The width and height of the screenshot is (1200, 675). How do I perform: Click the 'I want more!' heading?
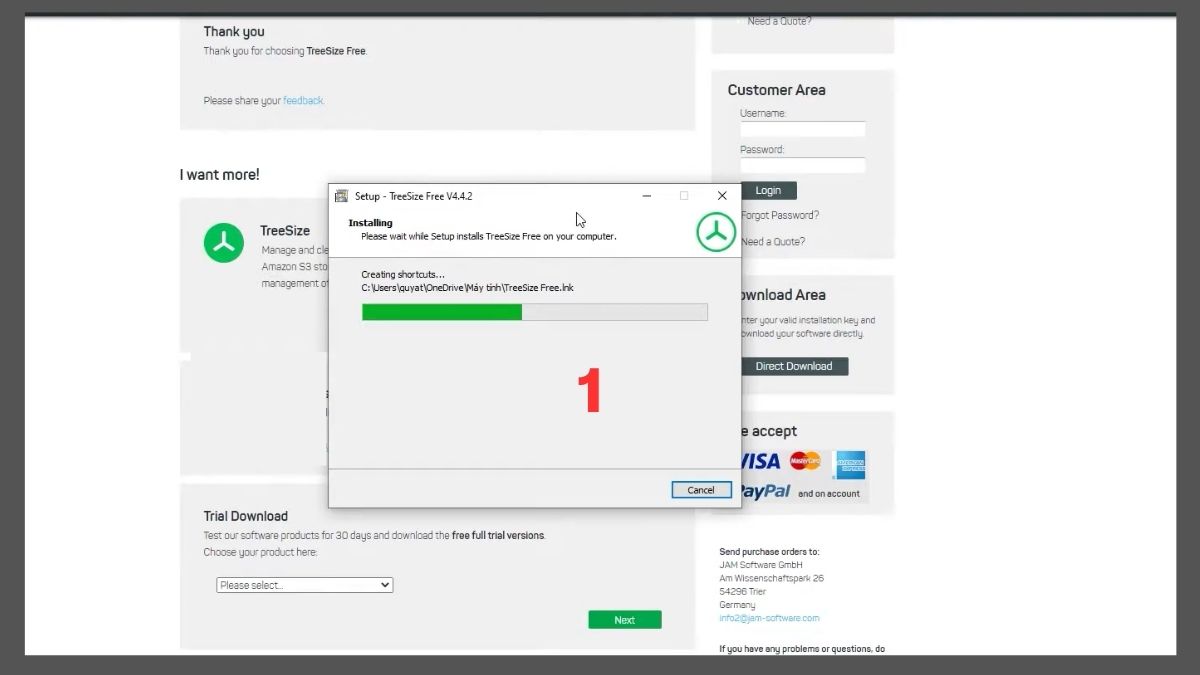(x=219, y=174)
